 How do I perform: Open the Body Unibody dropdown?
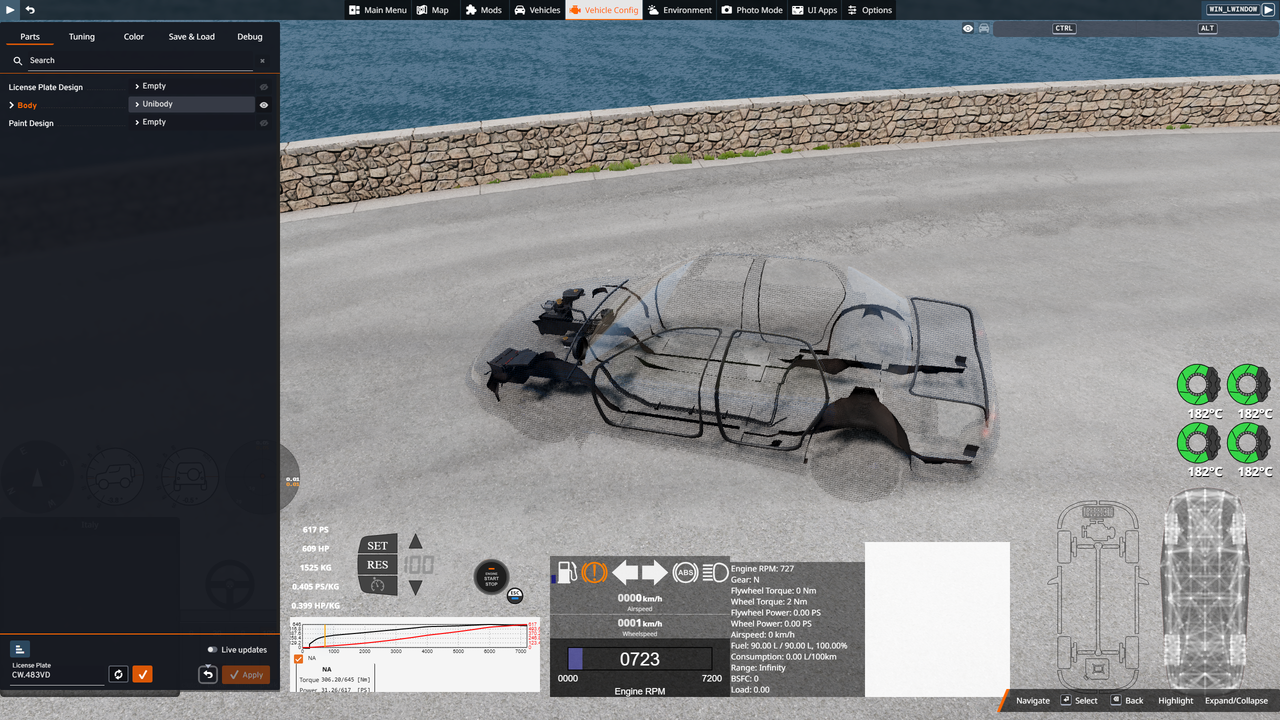coord(191,104)
